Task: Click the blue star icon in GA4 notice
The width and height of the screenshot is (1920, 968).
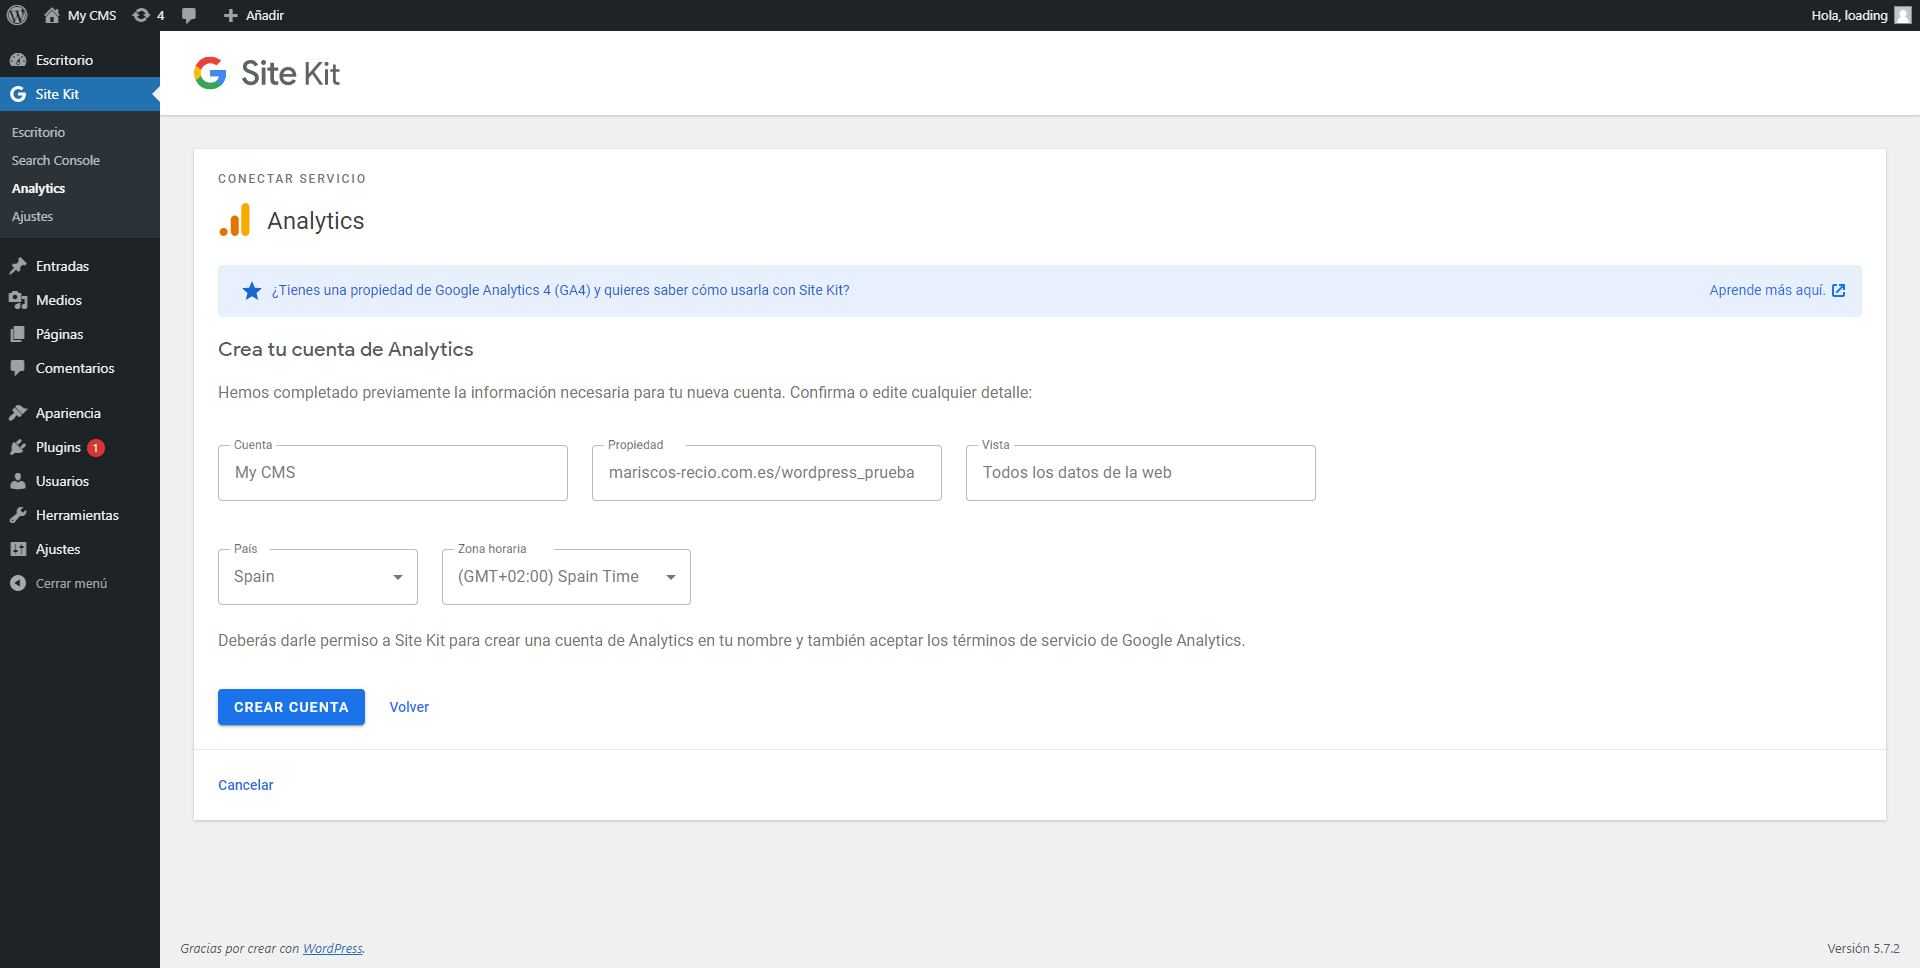Action: (x=252, y=291)
